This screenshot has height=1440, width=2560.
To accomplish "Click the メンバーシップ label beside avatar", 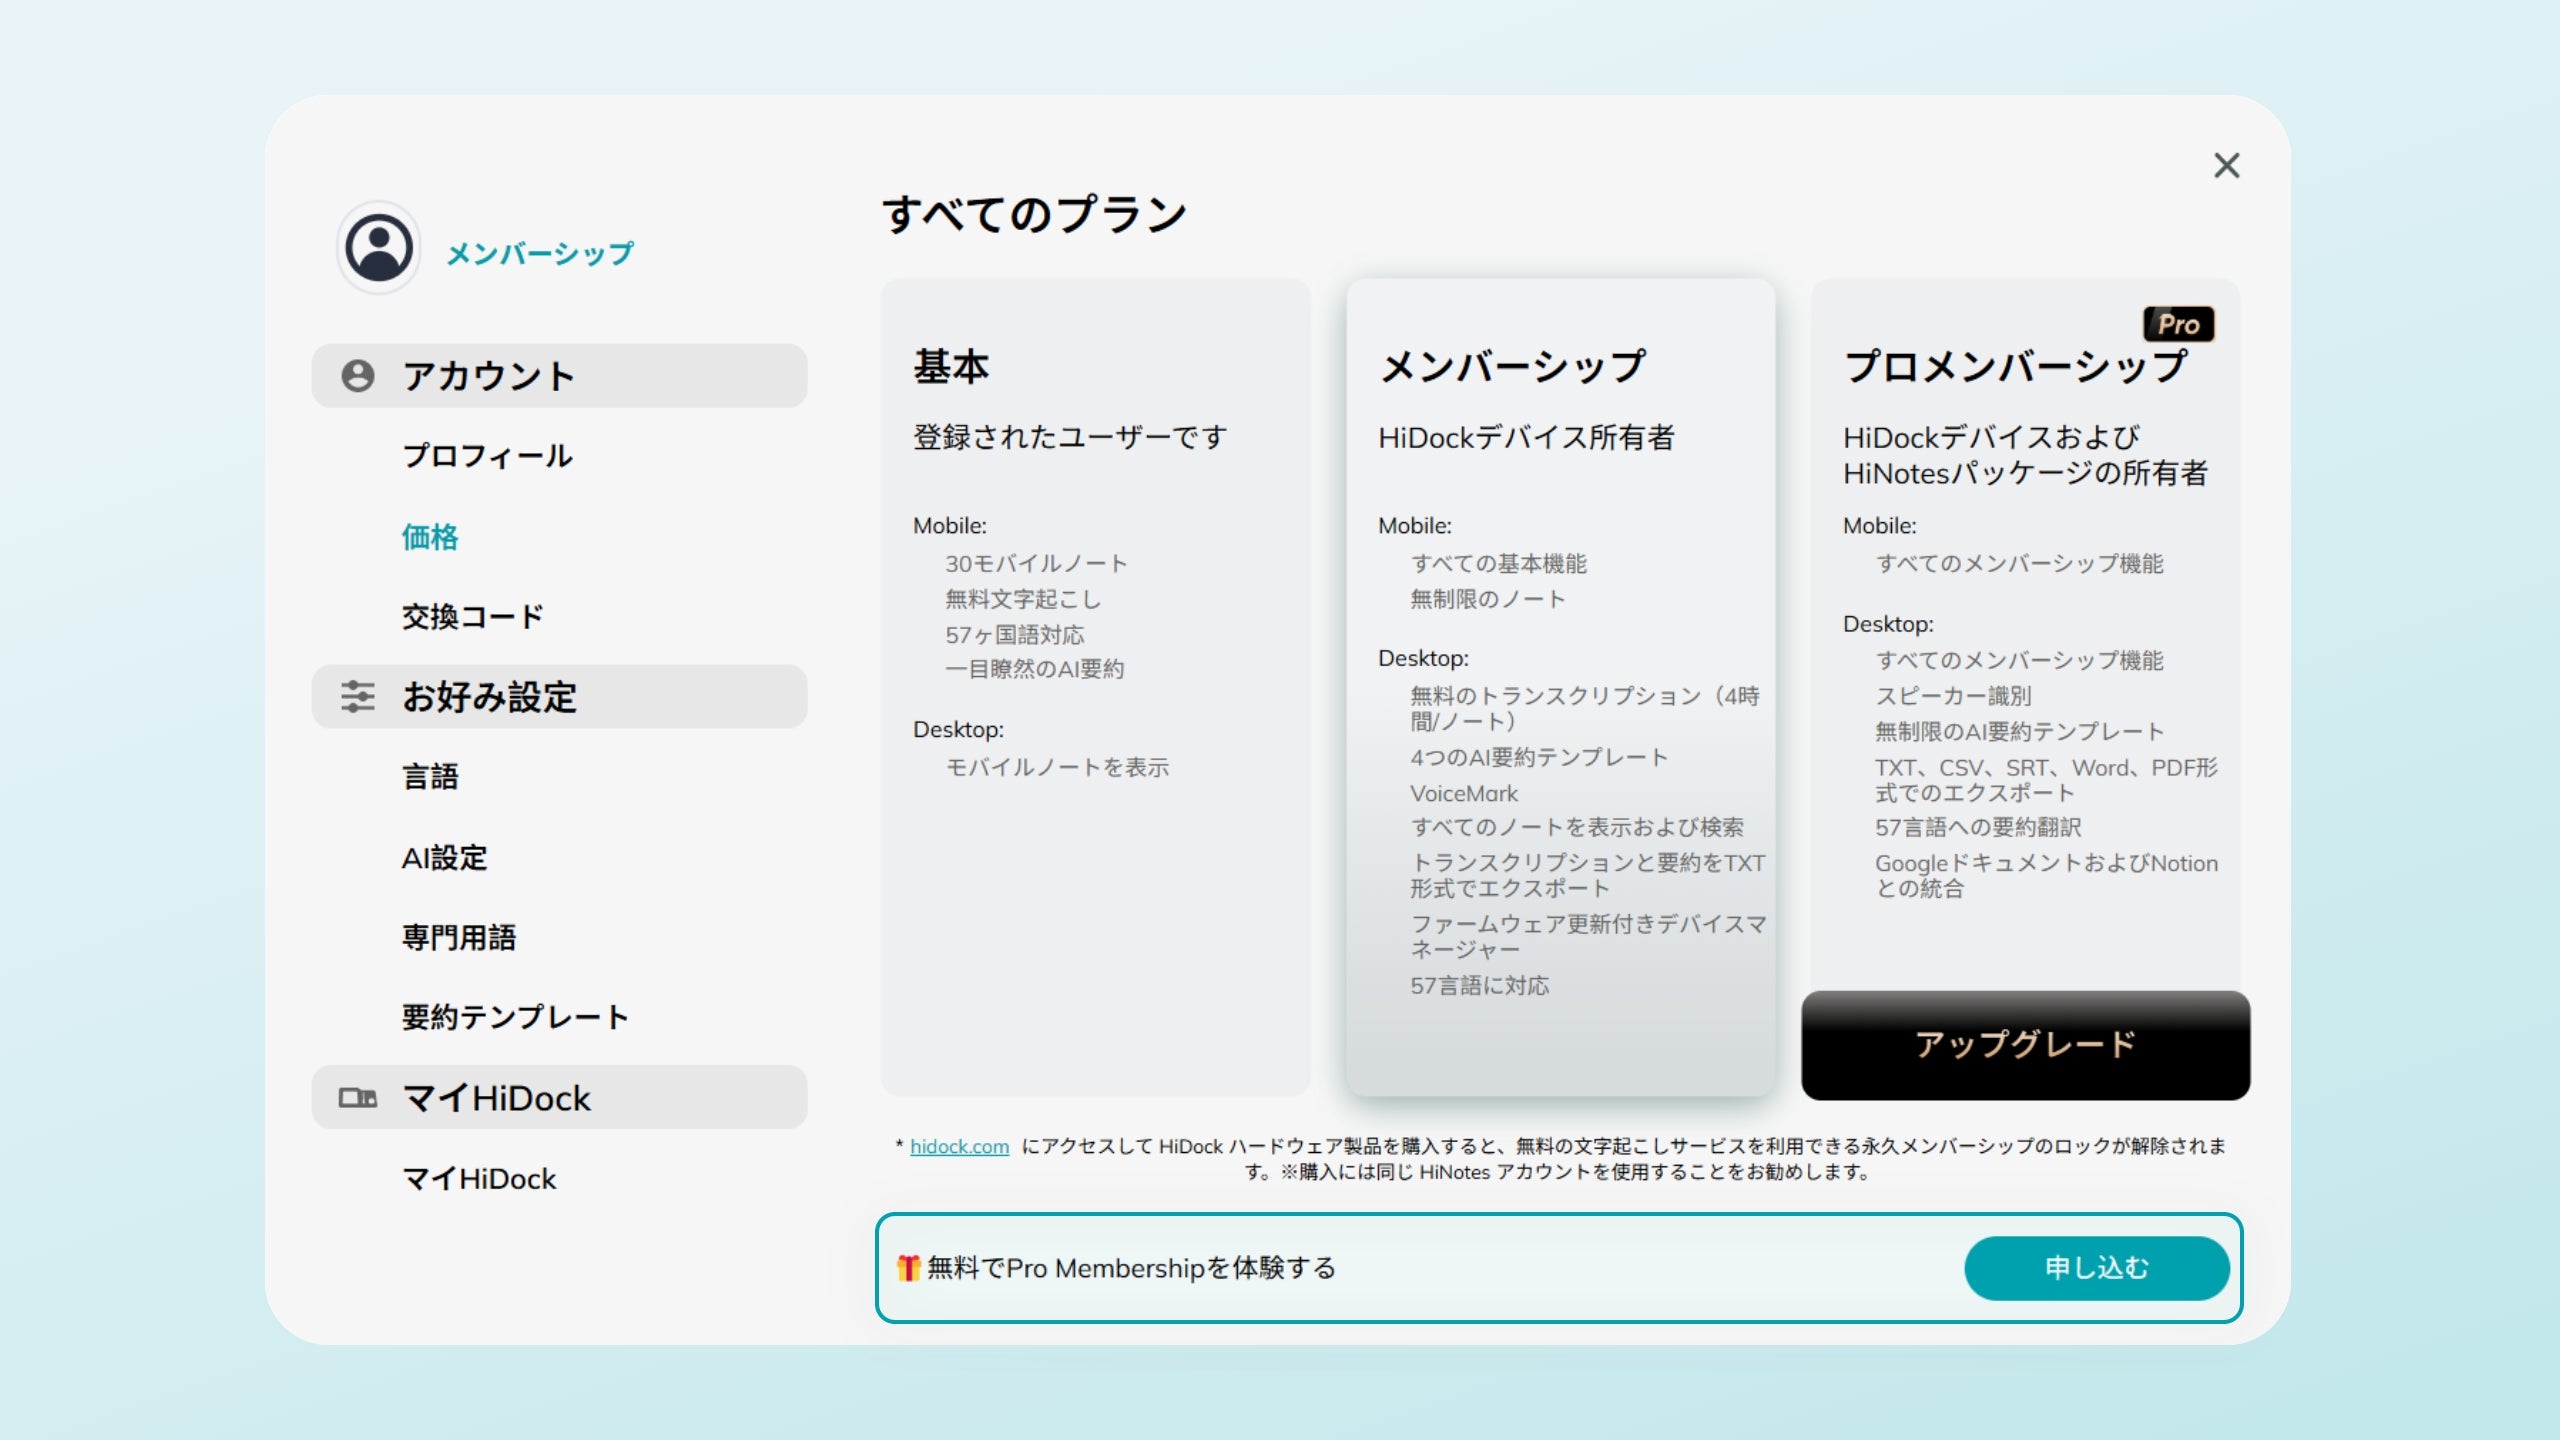I will (x=540, y=254).
